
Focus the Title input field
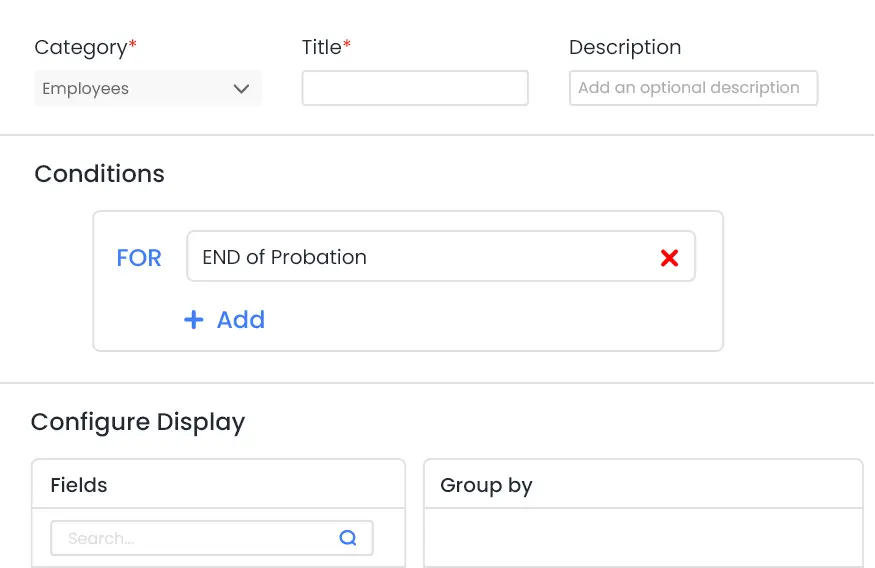tap(414, 88)
